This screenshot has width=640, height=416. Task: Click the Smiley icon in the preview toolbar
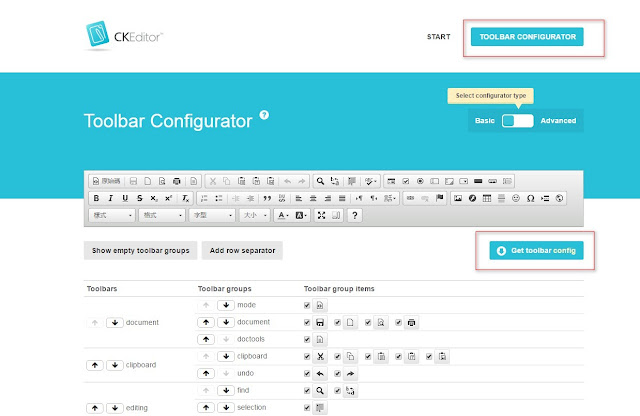[516, 198]
